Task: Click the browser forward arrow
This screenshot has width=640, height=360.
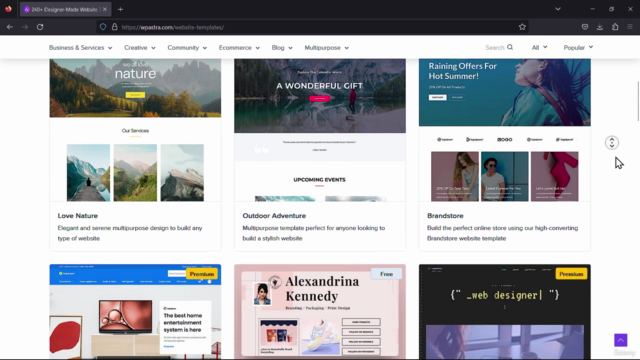Action: click(x=25, y=27)
